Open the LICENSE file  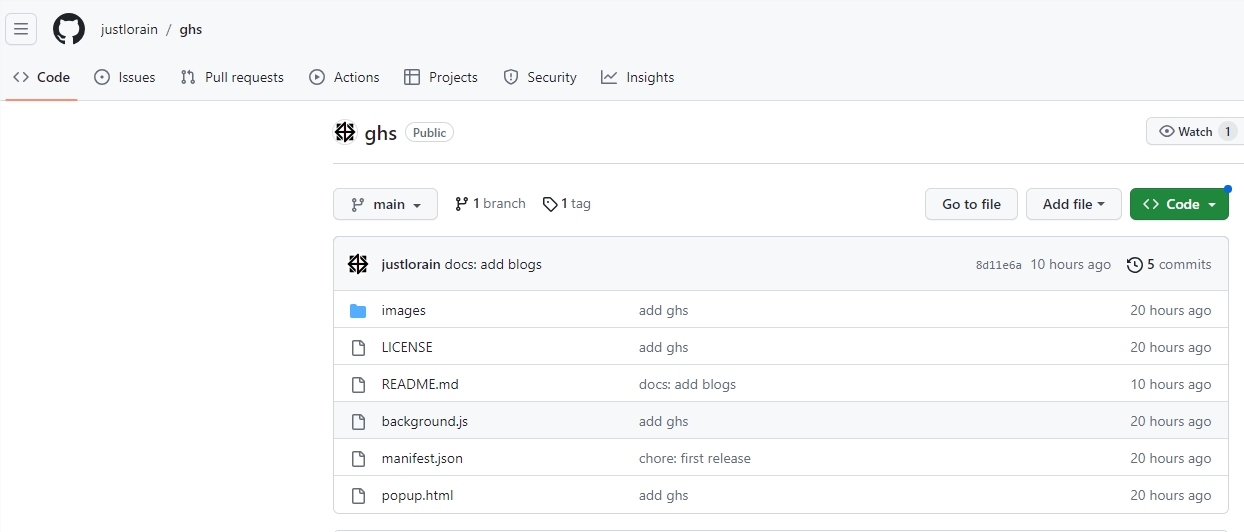point(407,348)
